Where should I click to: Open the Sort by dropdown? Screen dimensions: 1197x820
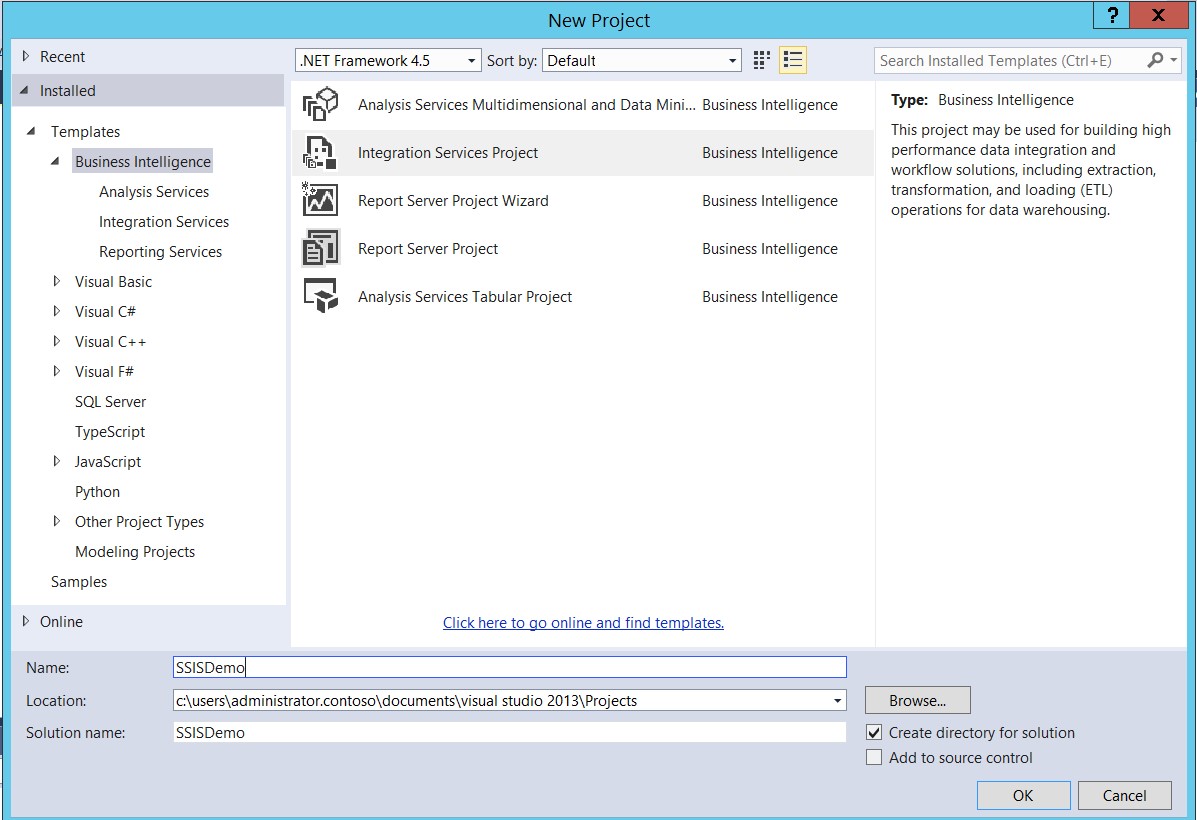point(642,61)
